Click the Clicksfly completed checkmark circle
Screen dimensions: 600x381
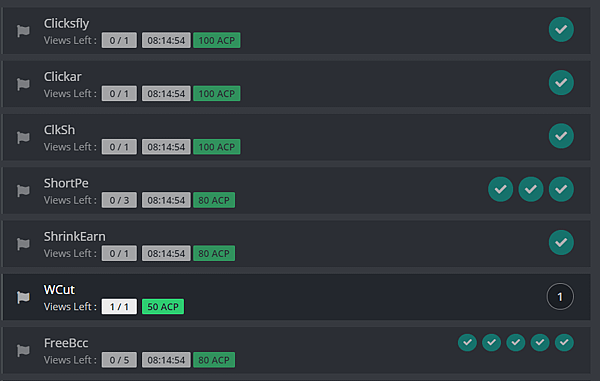561,29
